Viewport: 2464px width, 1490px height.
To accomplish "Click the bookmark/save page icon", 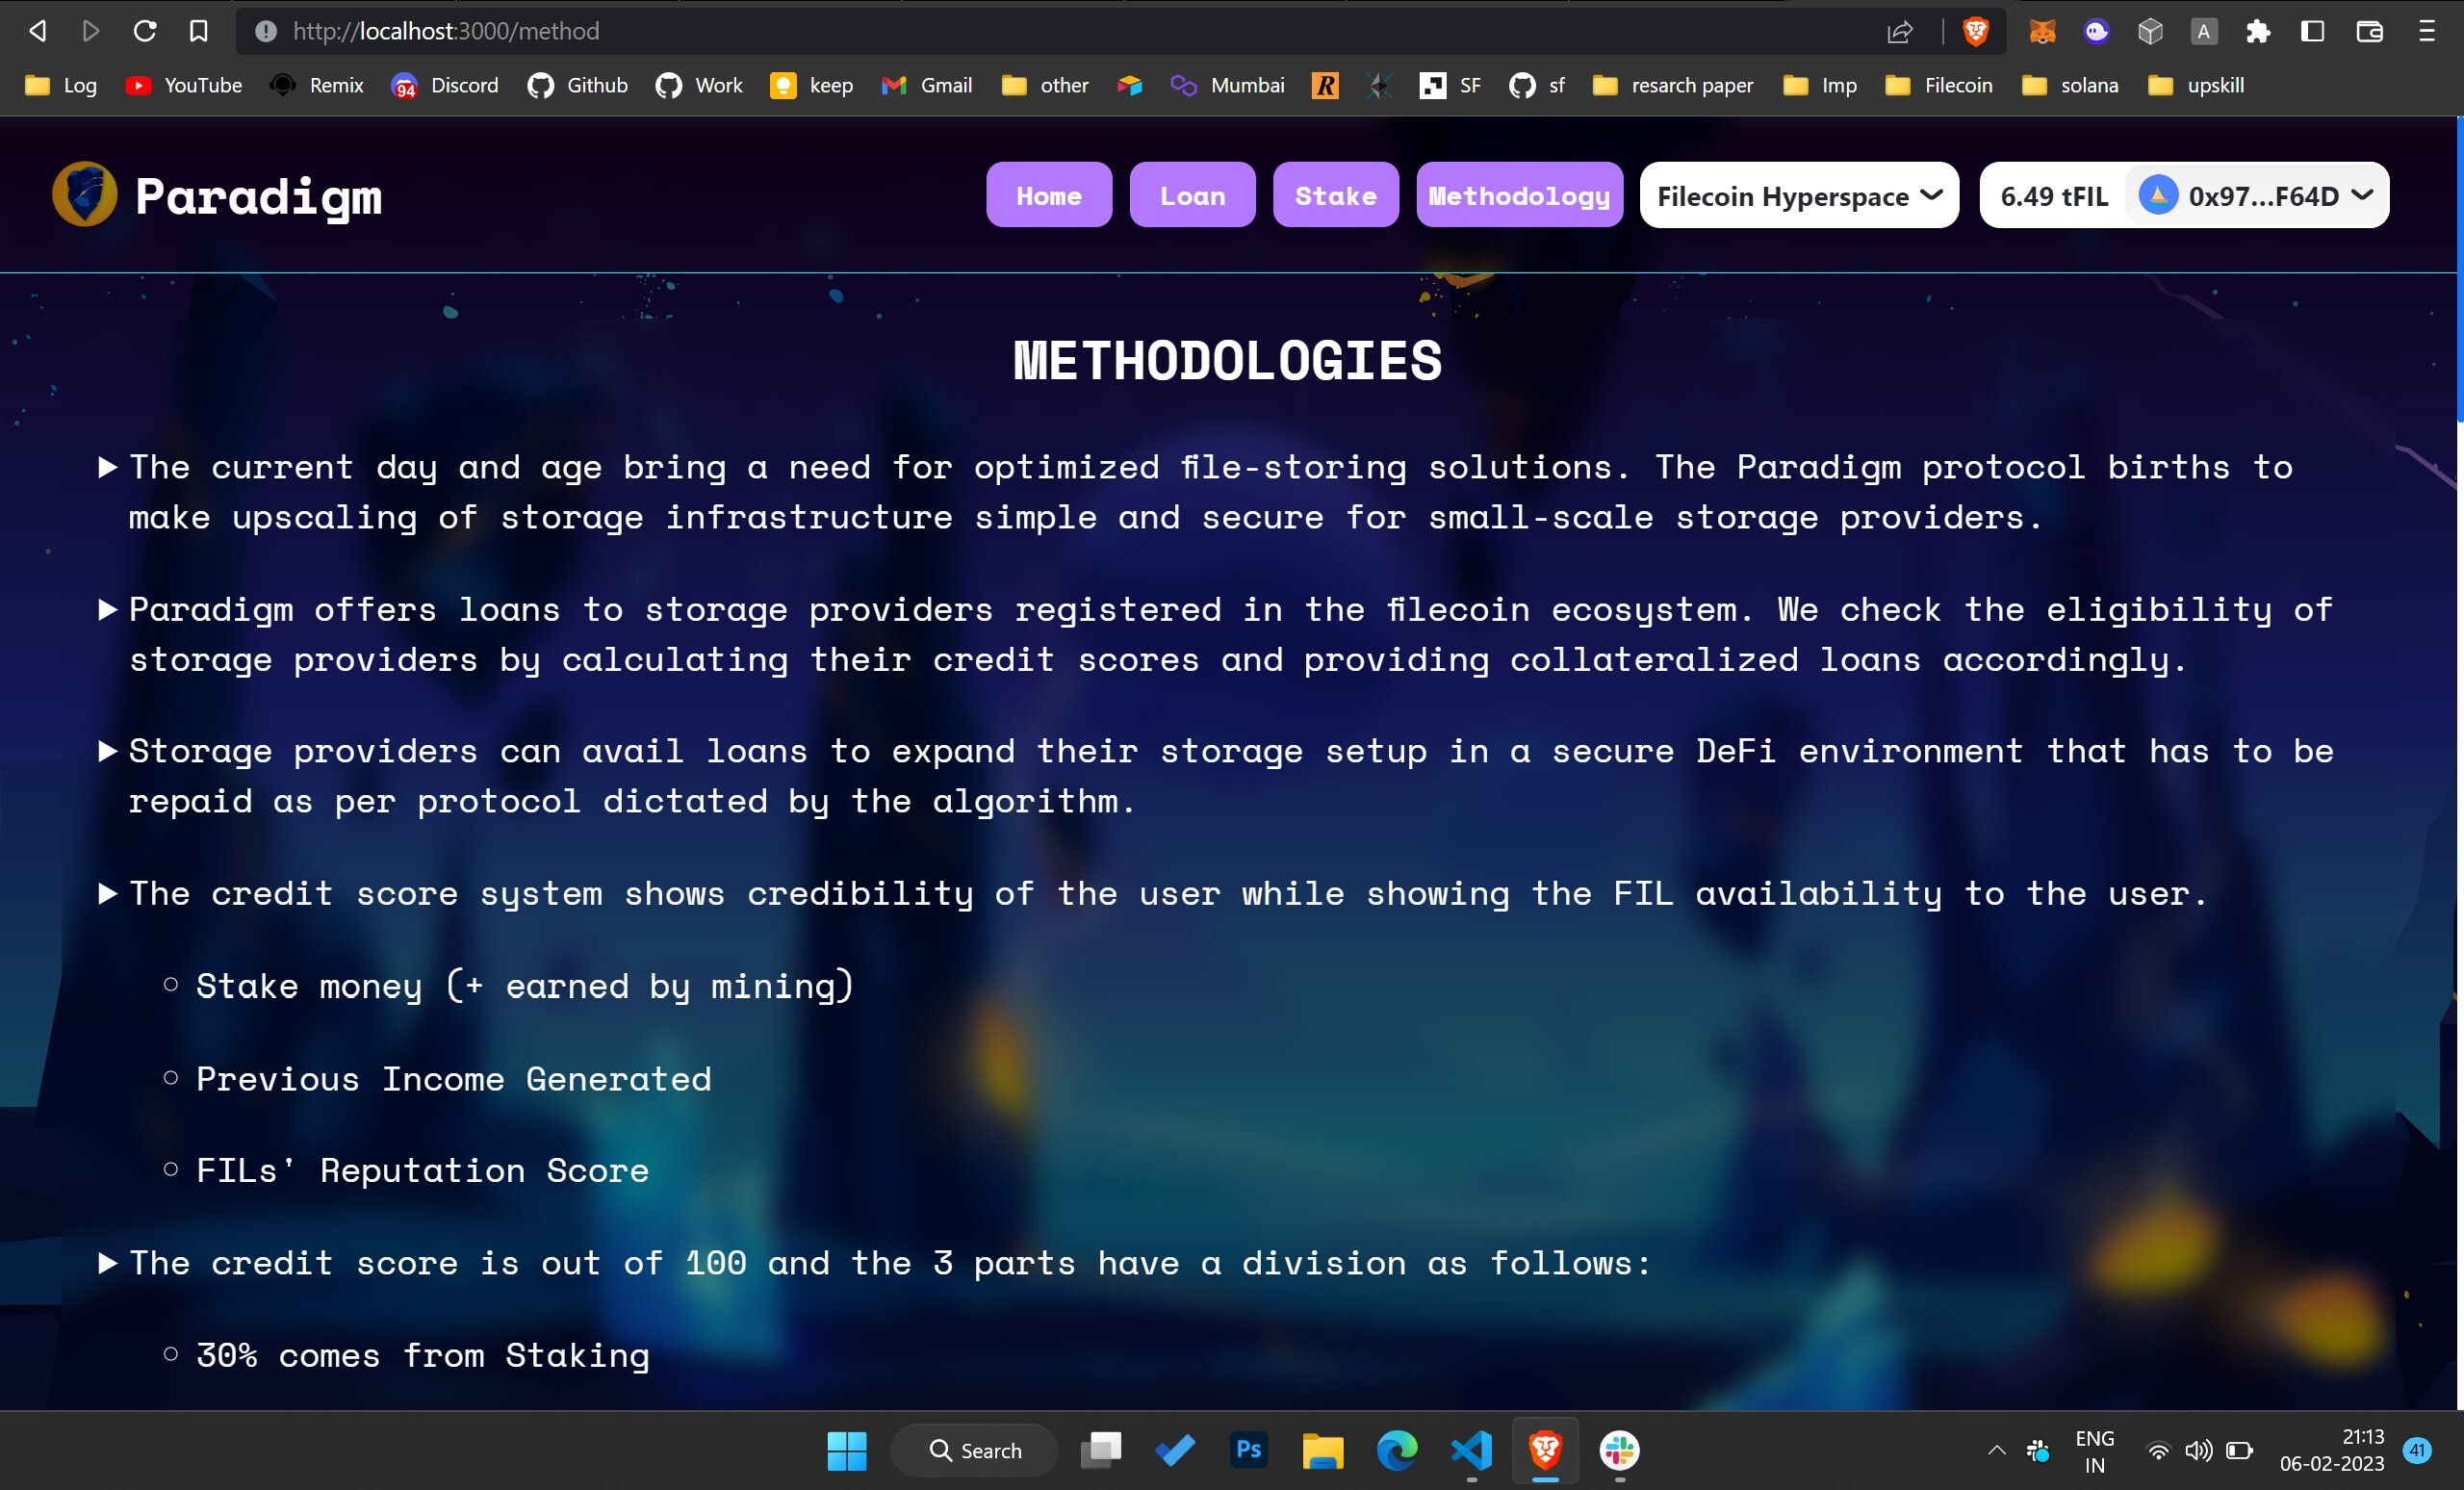I will [x=197, y=28].
